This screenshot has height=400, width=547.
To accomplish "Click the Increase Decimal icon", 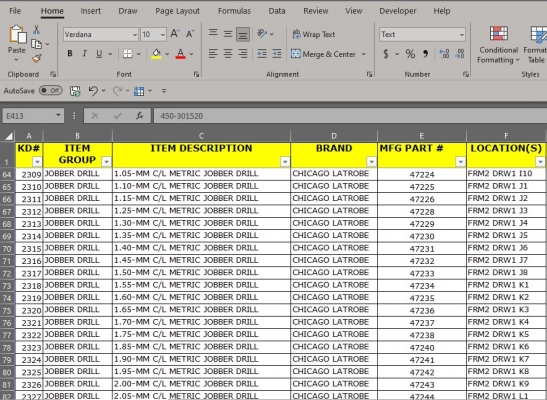I will [x=444, y=54].
